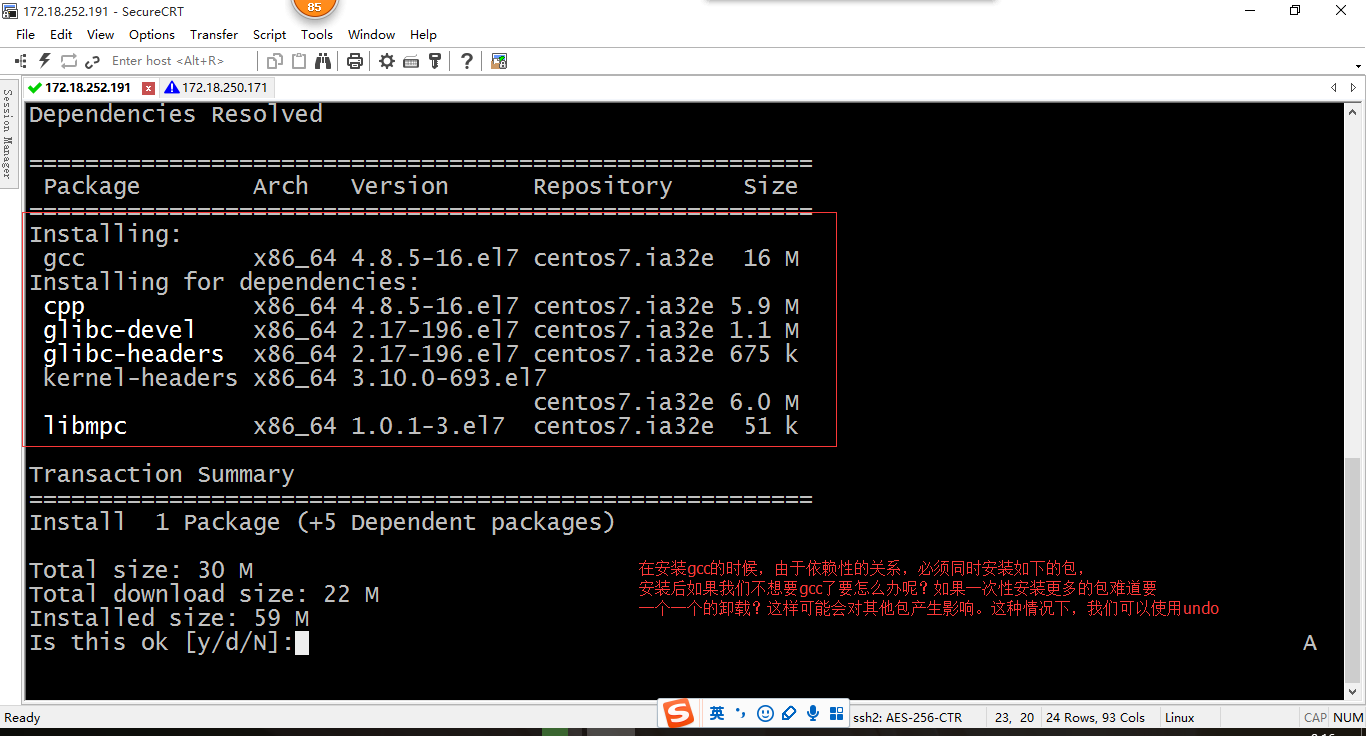Click the 'Total download size: 22 M' line
1366x736 pixels.
pyautogui.click(x=204, y=594)
